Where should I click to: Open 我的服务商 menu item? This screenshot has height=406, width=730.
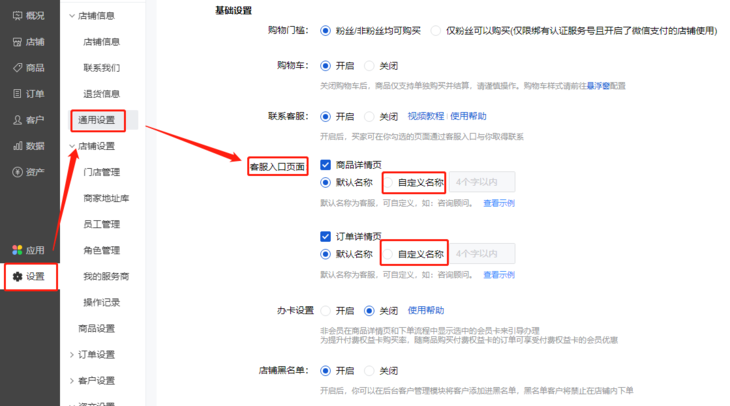106,277
